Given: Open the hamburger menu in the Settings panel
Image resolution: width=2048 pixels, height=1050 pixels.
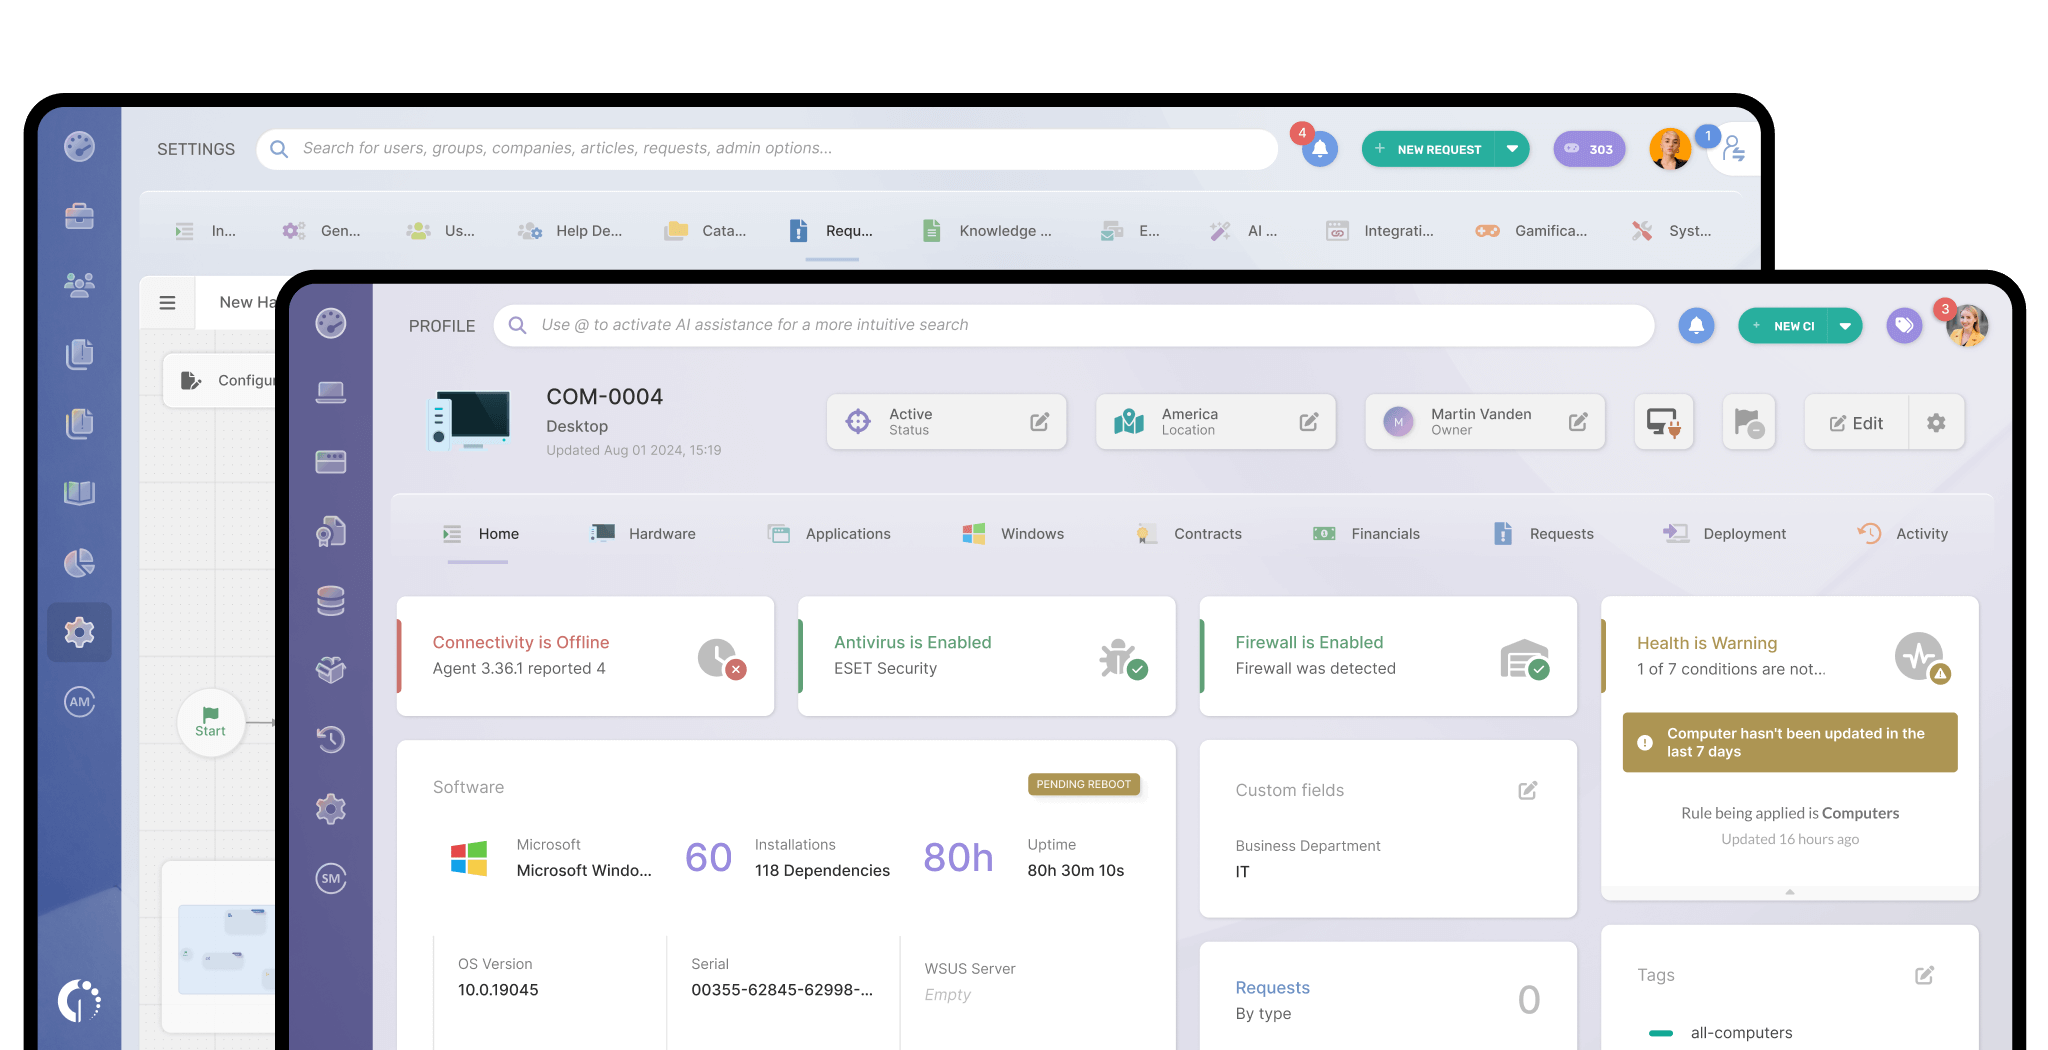Looking at the screenshot, I should [x=168, y=302].
